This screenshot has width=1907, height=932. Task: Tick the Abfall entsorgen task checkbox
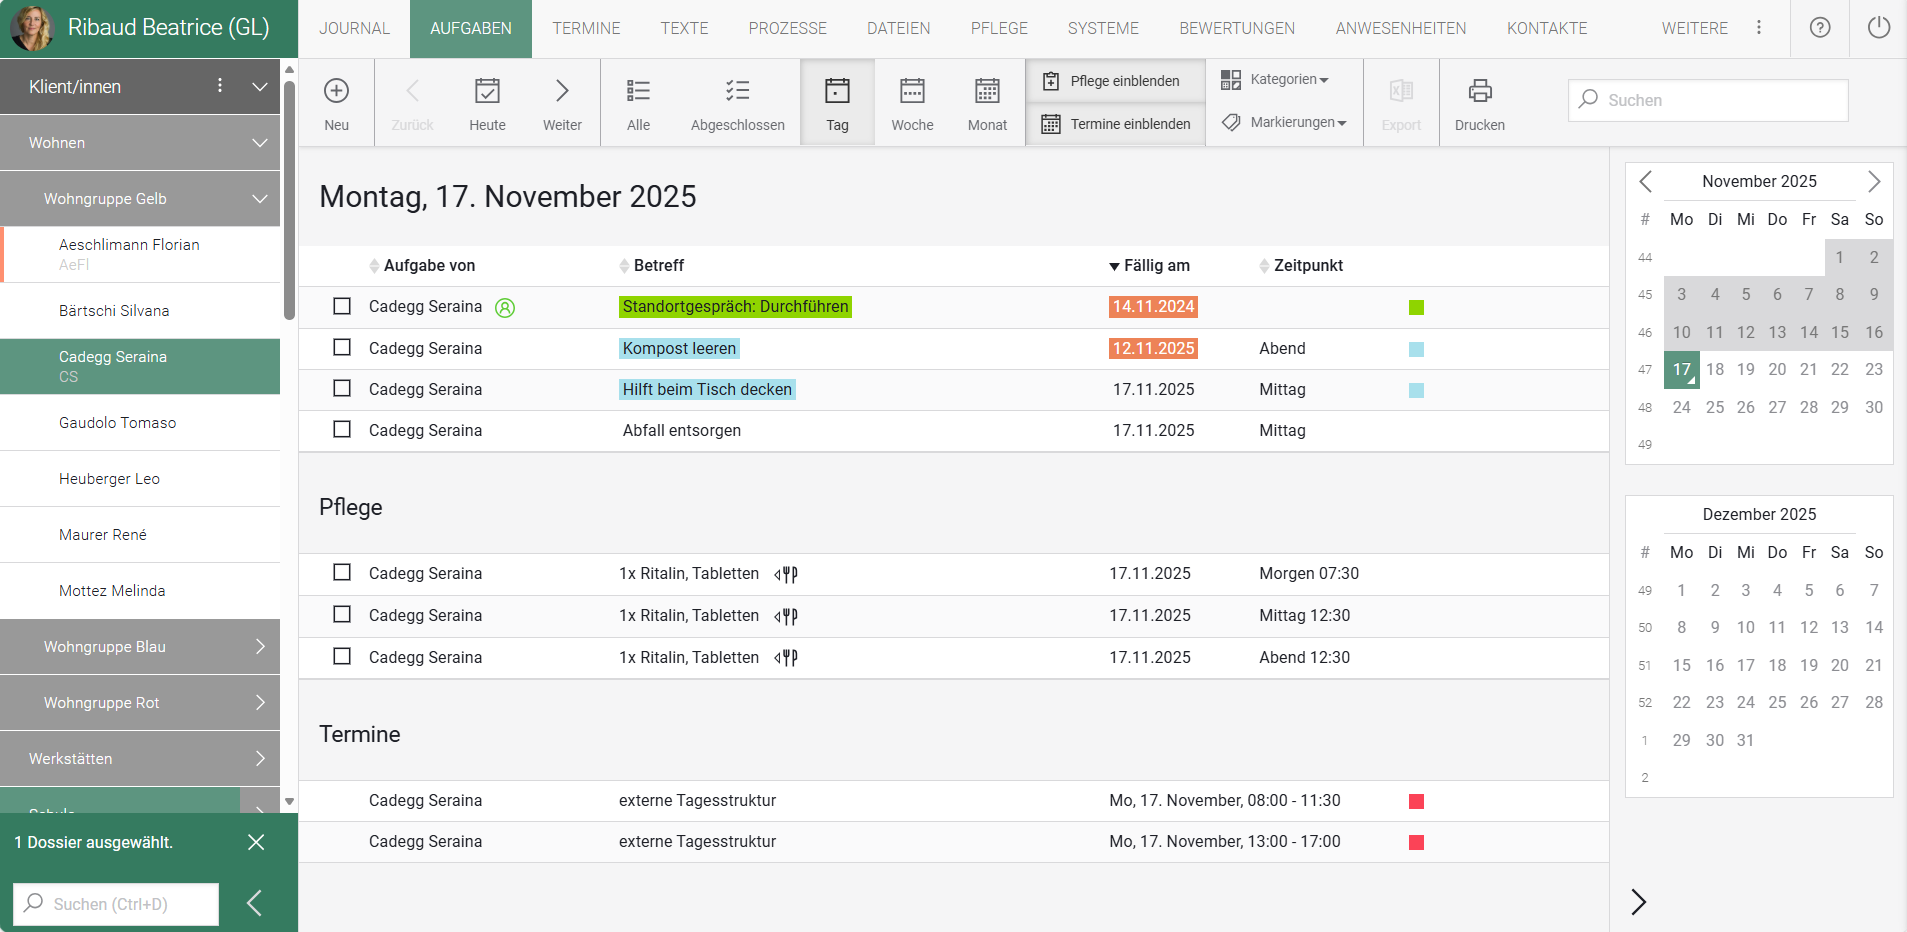click(x=342, y=430)
